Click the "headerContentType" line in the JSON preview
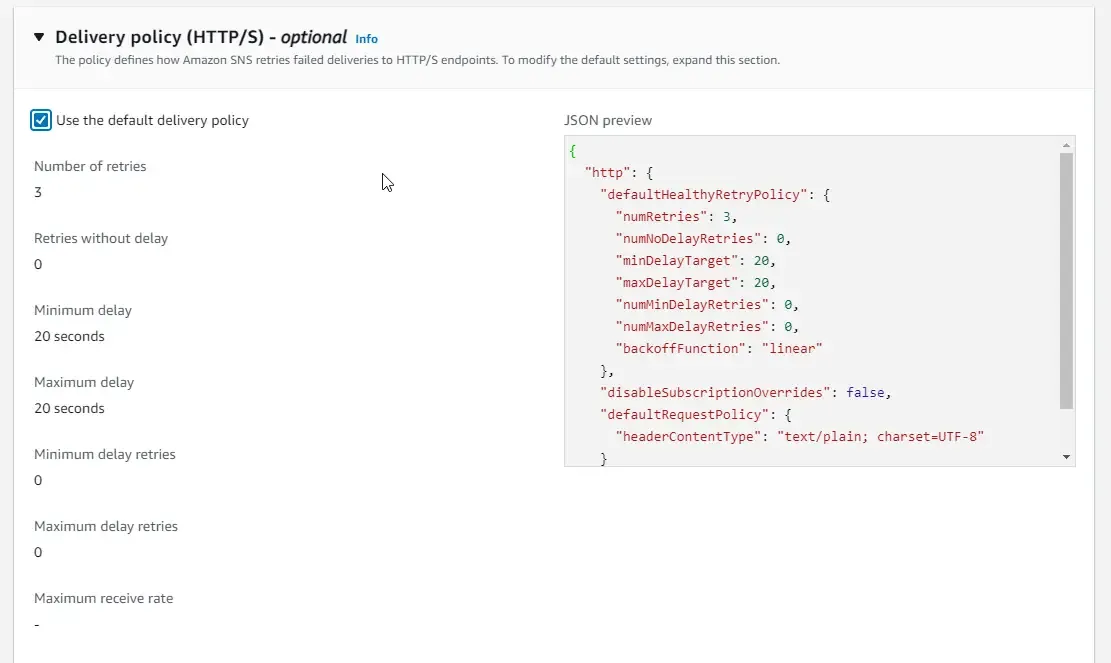This screenshot has width=1111, height=663. coord(800,436)
